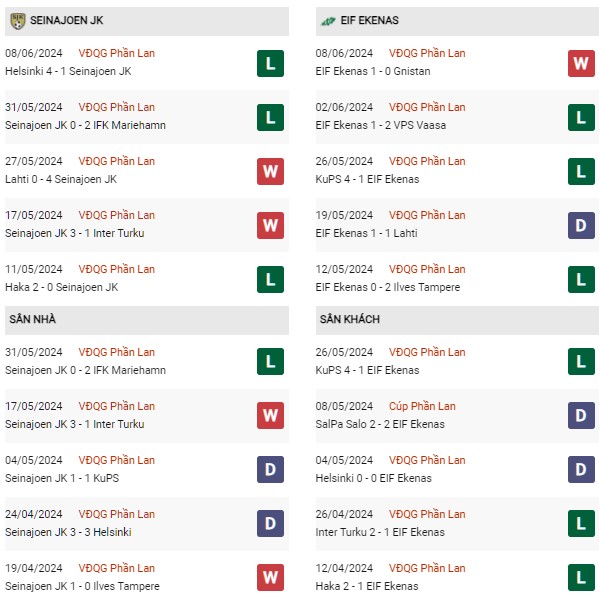
Task: Click the D badge for EIF Ekenas 1-1 Lahti
Action: click(581, 225)
